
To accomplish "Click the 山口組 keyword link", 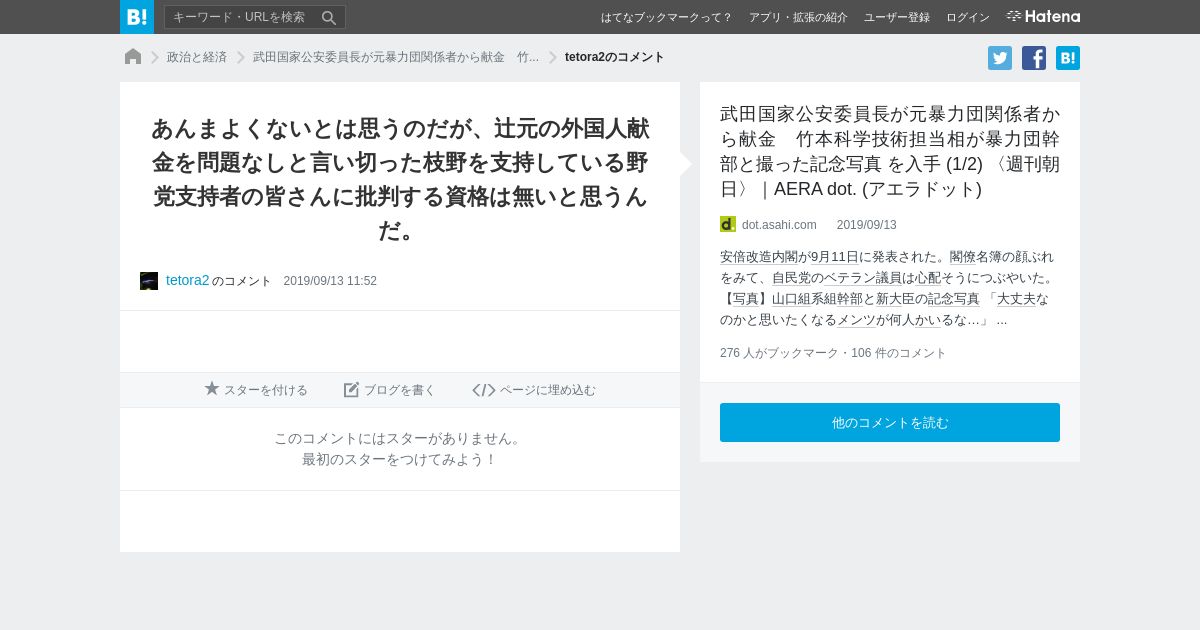I will [x=792, y=298].
